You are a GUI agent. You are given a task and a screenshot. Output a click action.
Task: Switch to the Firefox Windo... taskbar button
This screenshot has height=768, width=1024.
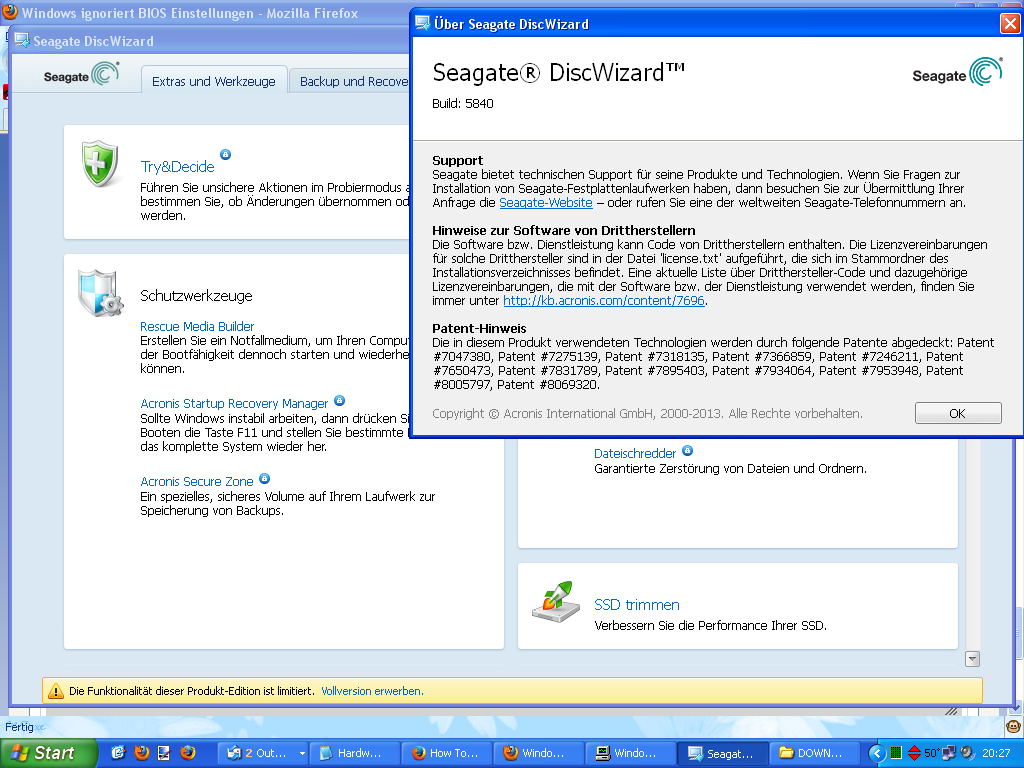click(x=538, y=753)
